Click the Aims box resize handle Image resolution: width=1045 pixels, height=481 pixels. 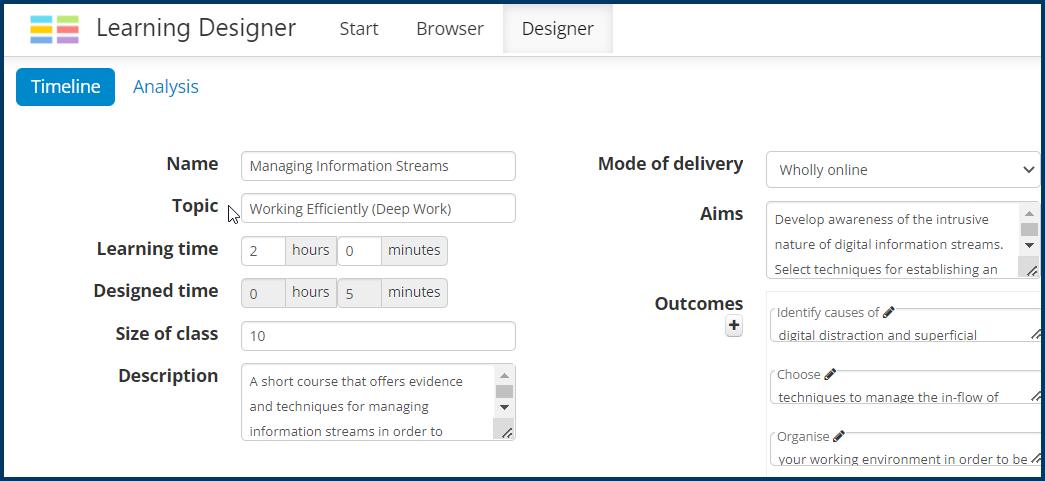[1029, 270]
